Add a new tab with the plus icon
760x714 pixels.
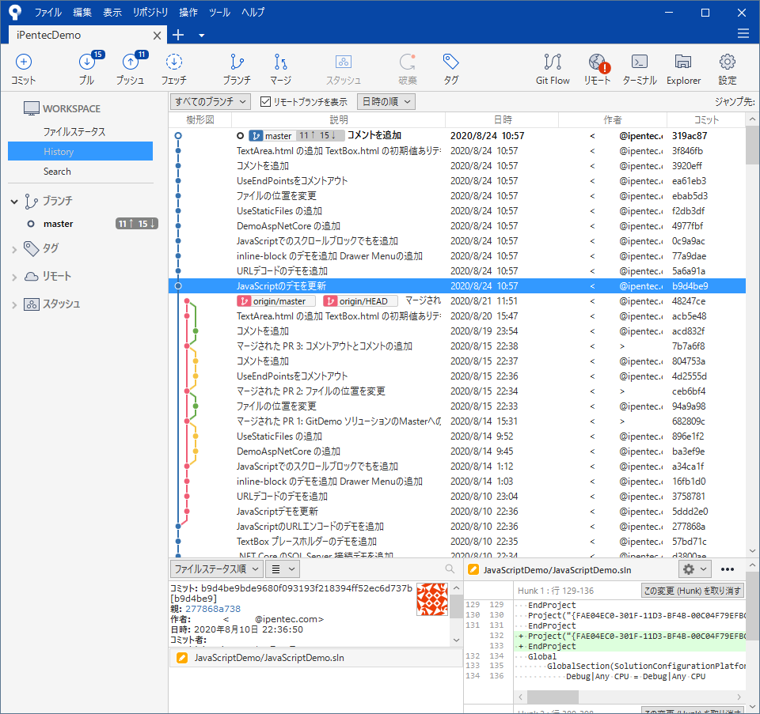point(178,35)
